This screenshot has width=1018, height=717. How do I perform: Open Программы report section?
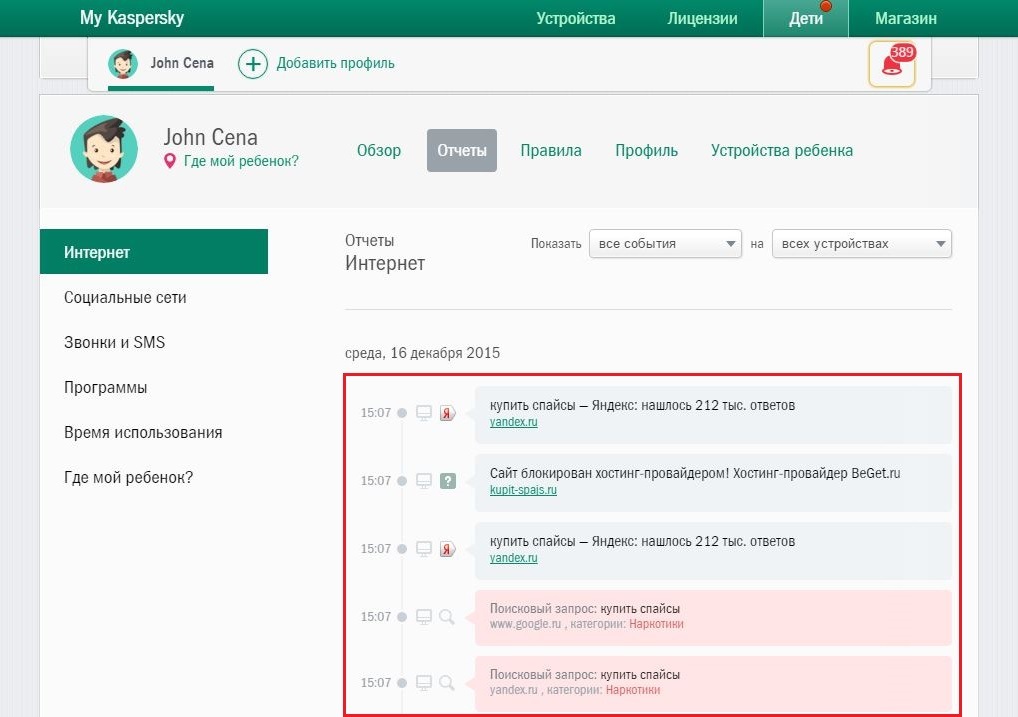tap(105, 388)
